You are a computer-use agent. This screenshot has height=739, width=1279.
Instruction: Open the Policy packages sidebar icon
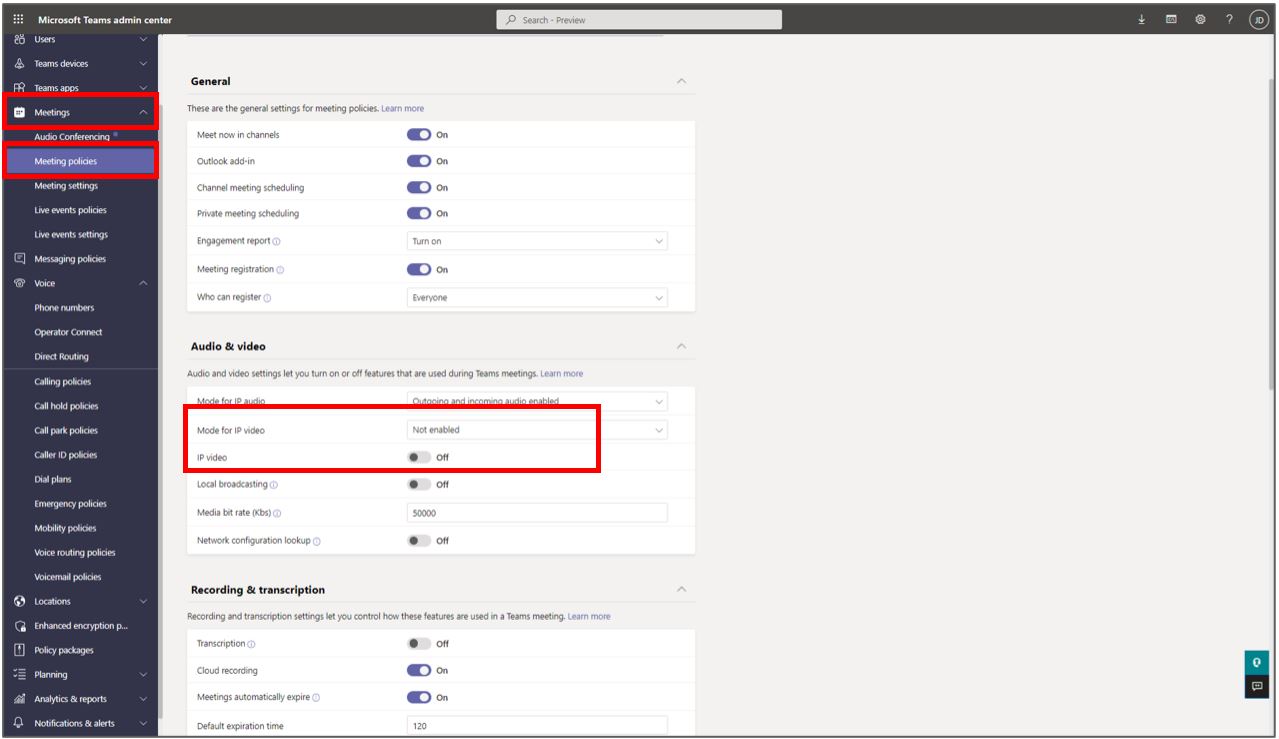point(18,649)
